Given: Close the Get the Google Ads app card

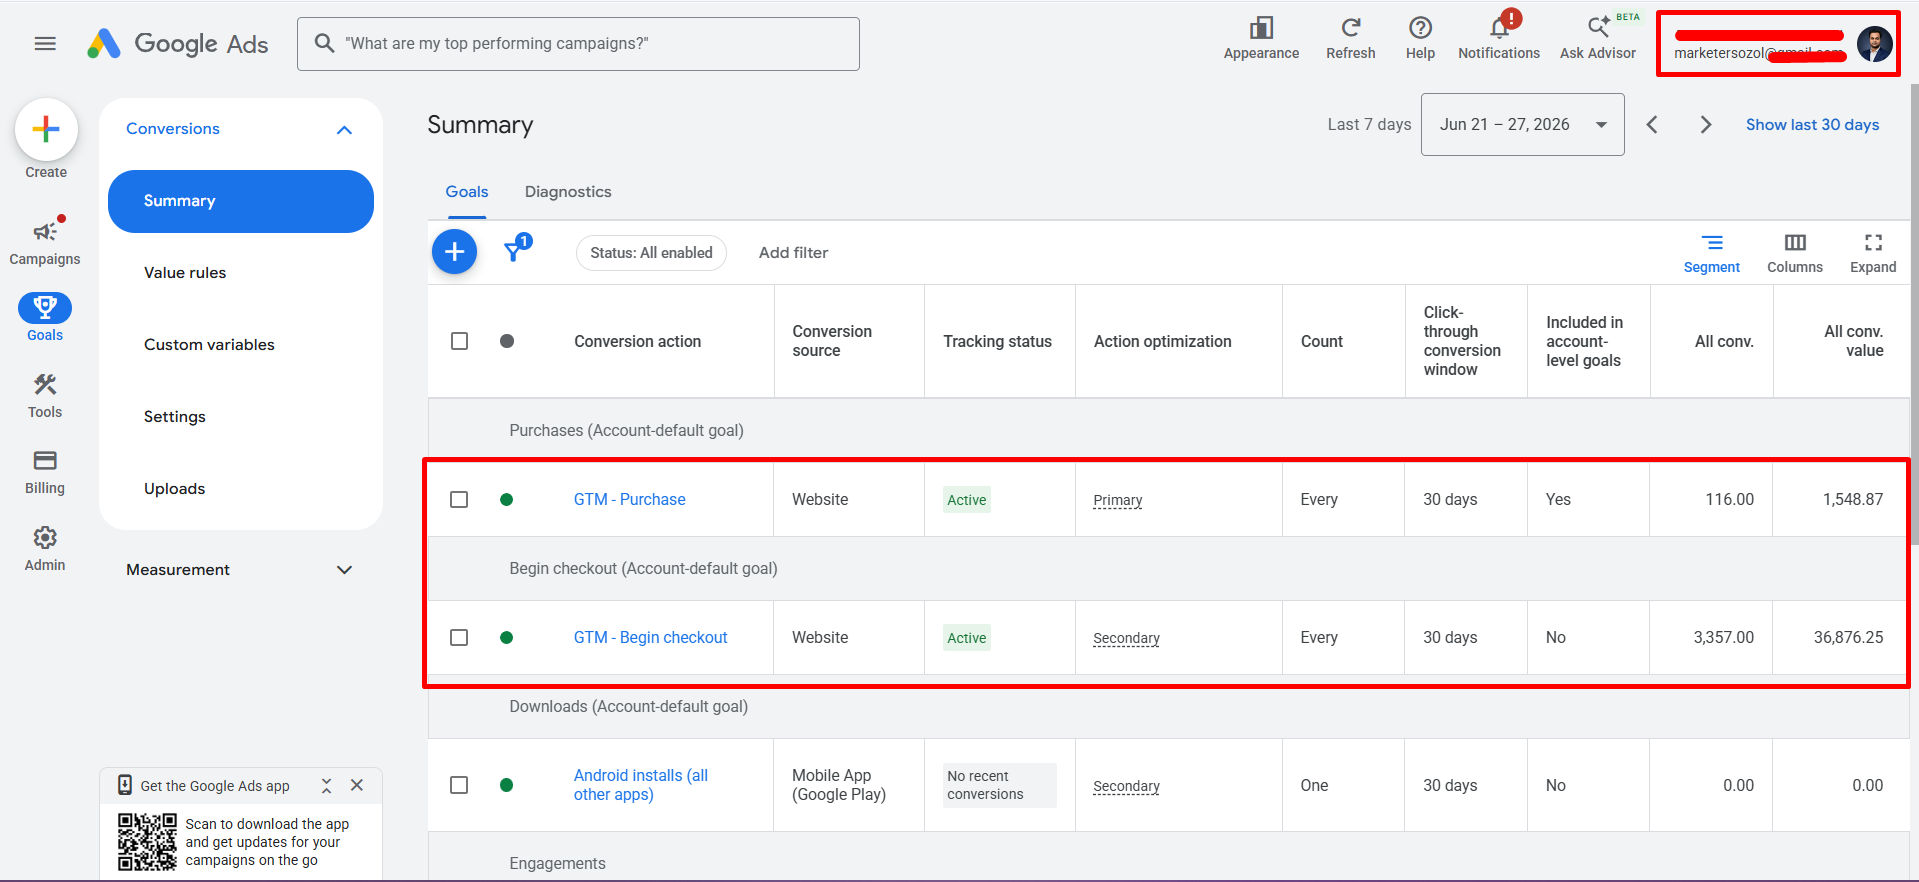Looking at the screenshot, I should point(357,785).
